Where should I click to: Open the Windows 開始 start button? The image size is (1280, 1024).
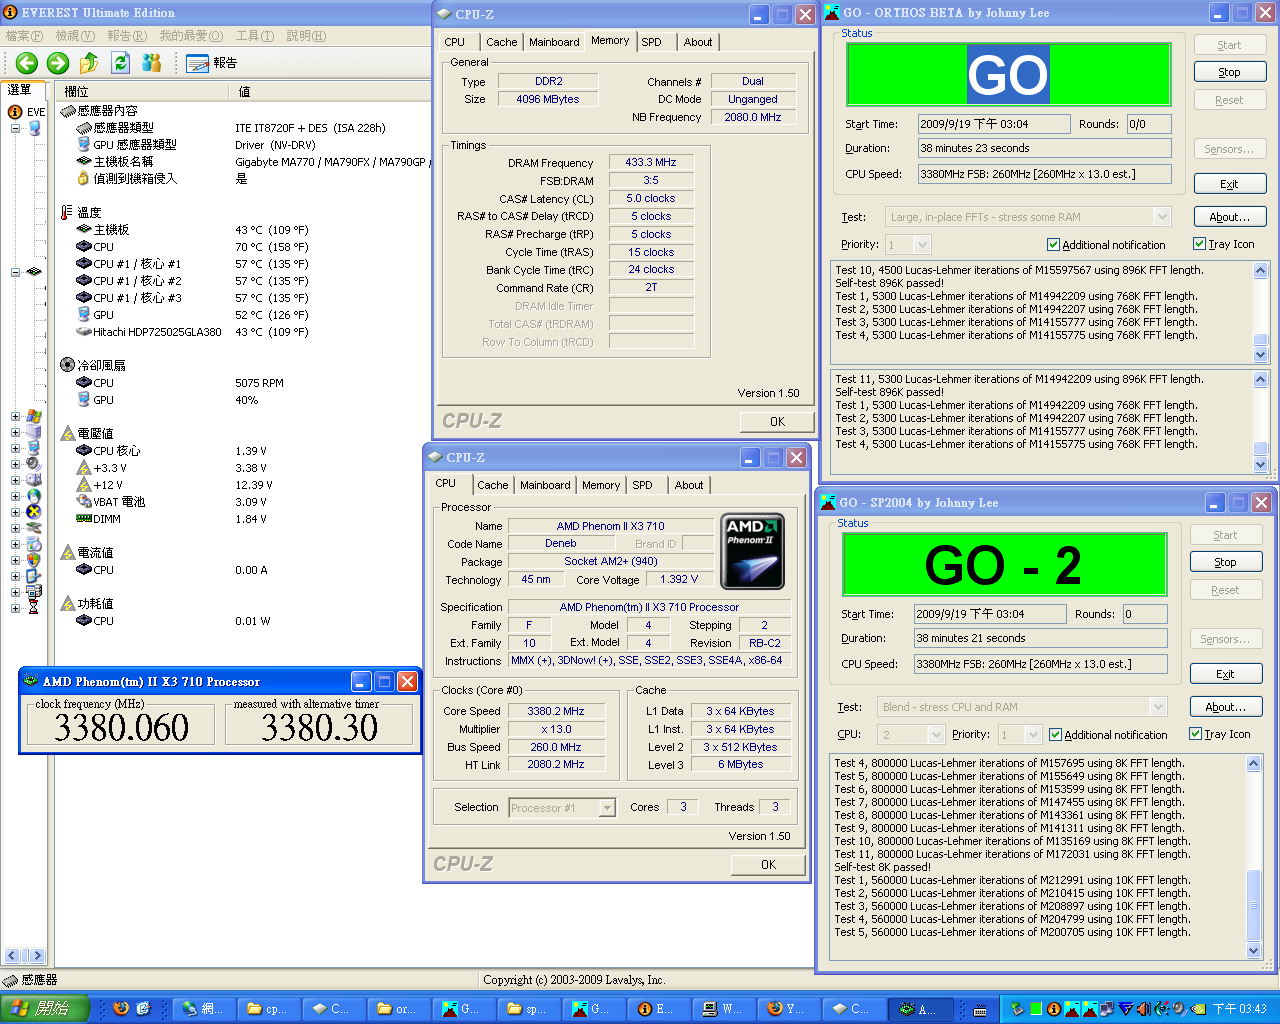coord(45,1008)
